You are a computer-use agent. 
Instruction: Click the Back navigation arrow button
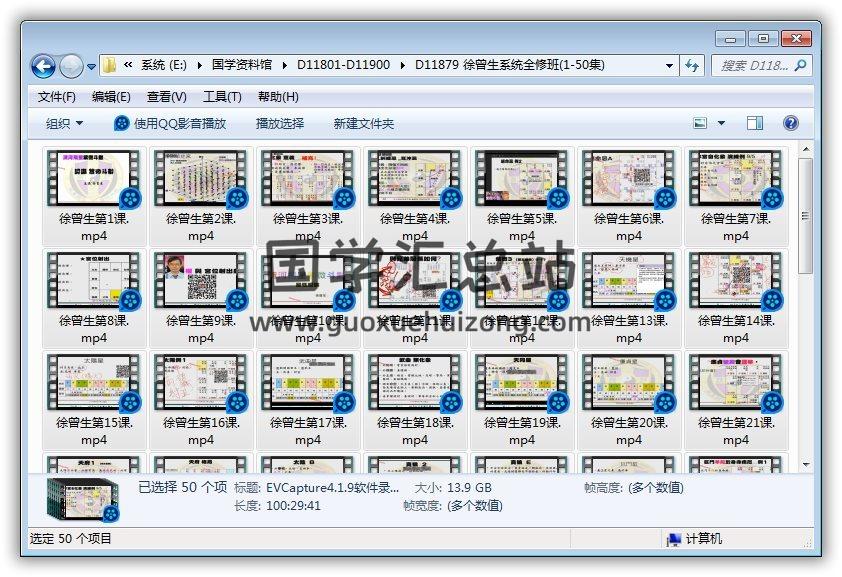click(44, 66)
